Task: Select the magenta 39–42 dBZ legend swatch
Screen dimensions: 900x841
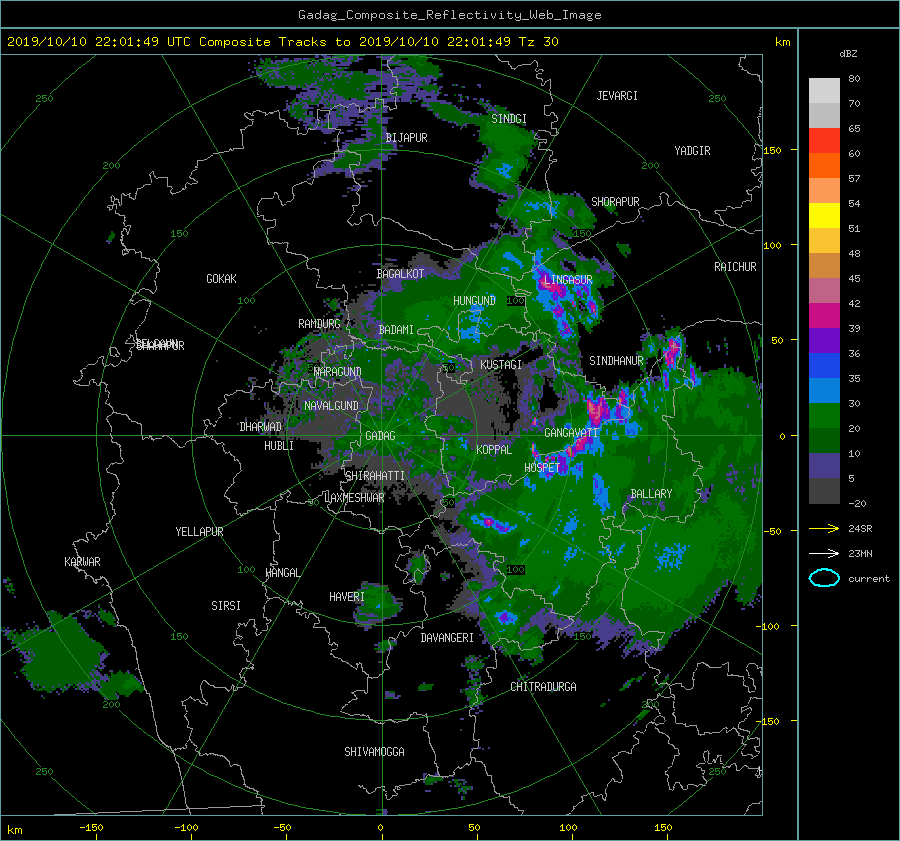Action: (824, 316)
